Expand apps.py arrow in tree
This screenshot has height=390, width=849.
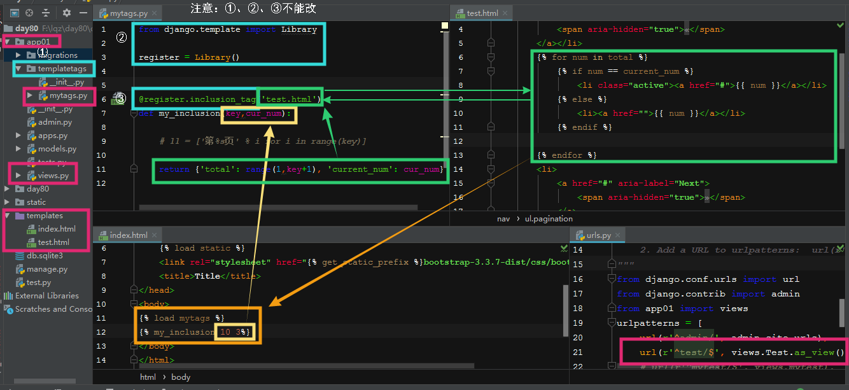18,135
